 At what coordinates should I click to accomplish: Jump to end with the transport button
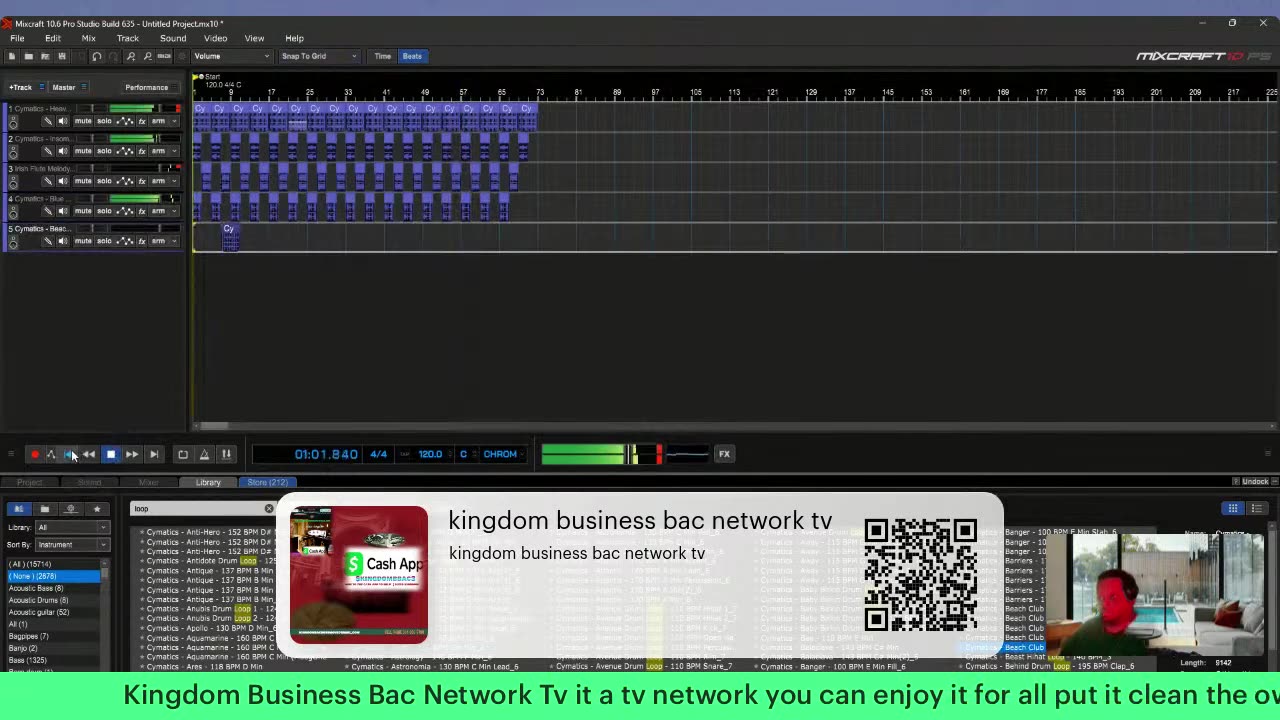pyautogui.click(x=154, y=454)
